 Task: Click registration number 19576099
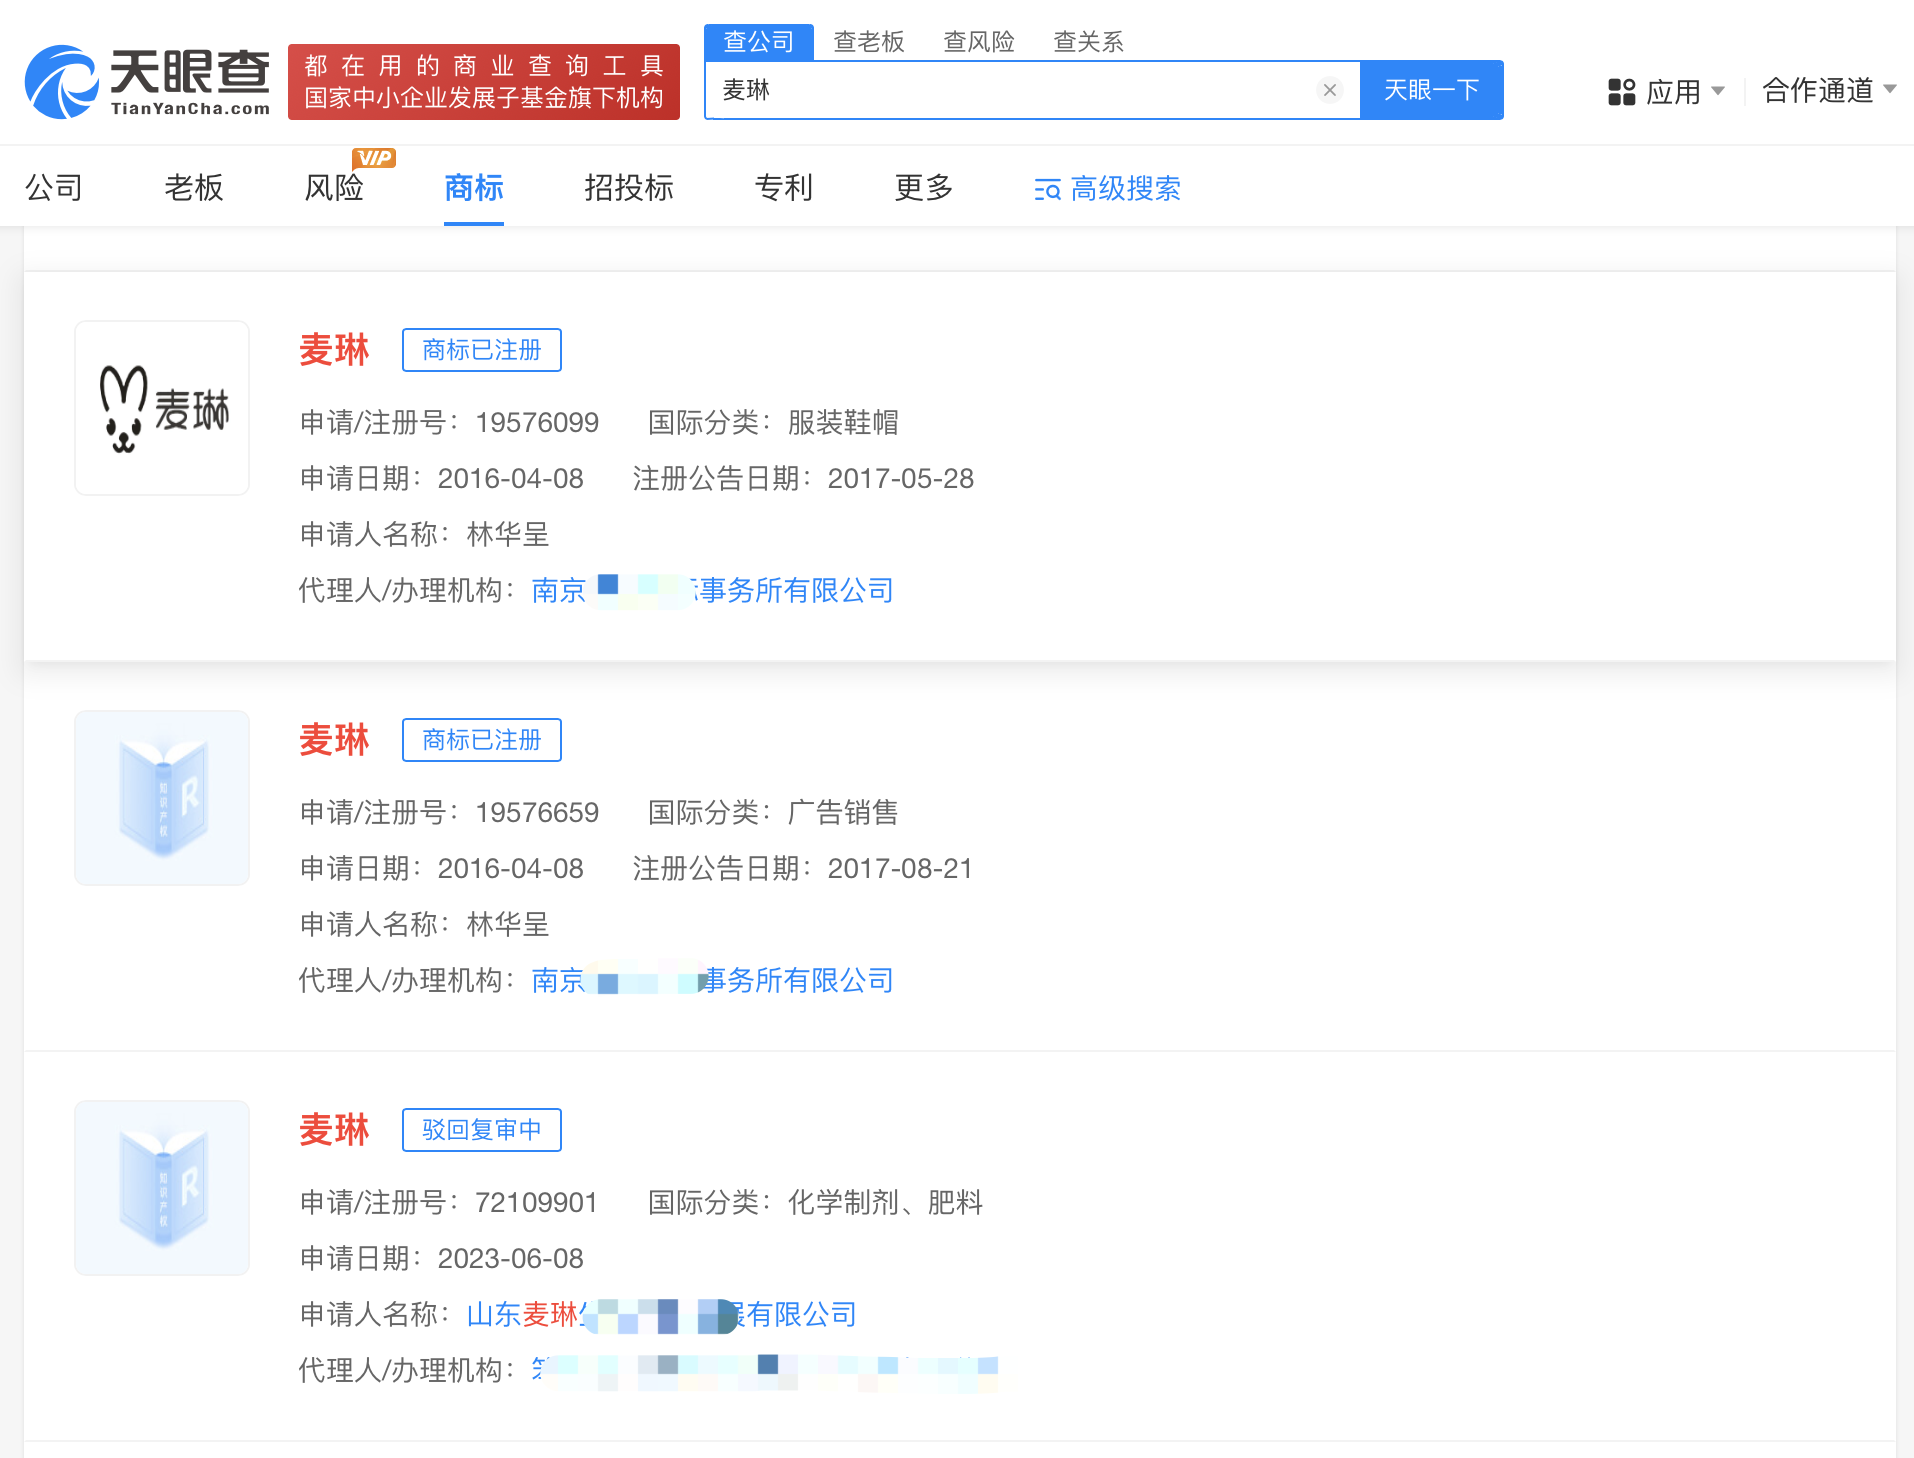537,422
